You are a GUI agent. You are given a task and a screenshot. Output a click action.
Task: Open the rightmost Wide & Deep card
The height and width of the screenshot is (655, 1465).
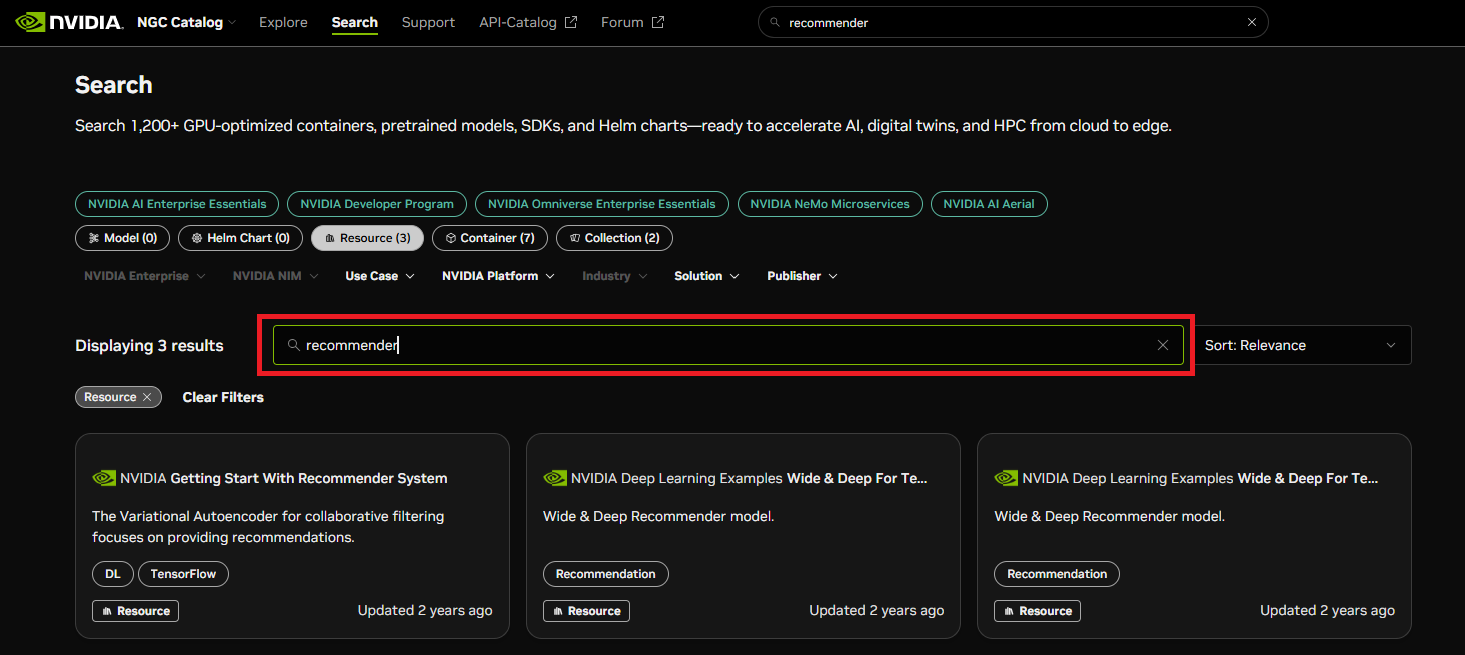pyautogui.click(x=1194, y=536)
